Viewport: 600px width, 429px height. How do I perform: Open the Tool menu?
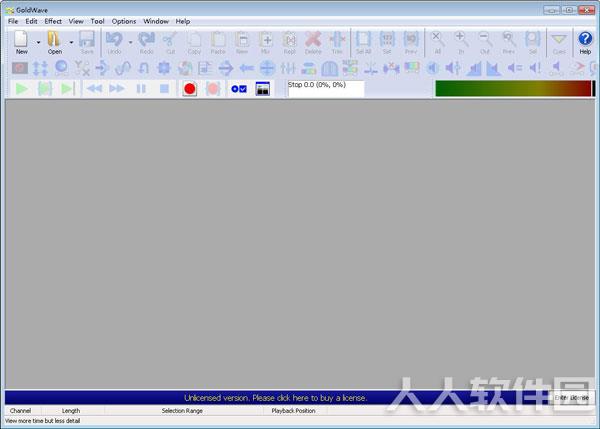click(97, 21)
